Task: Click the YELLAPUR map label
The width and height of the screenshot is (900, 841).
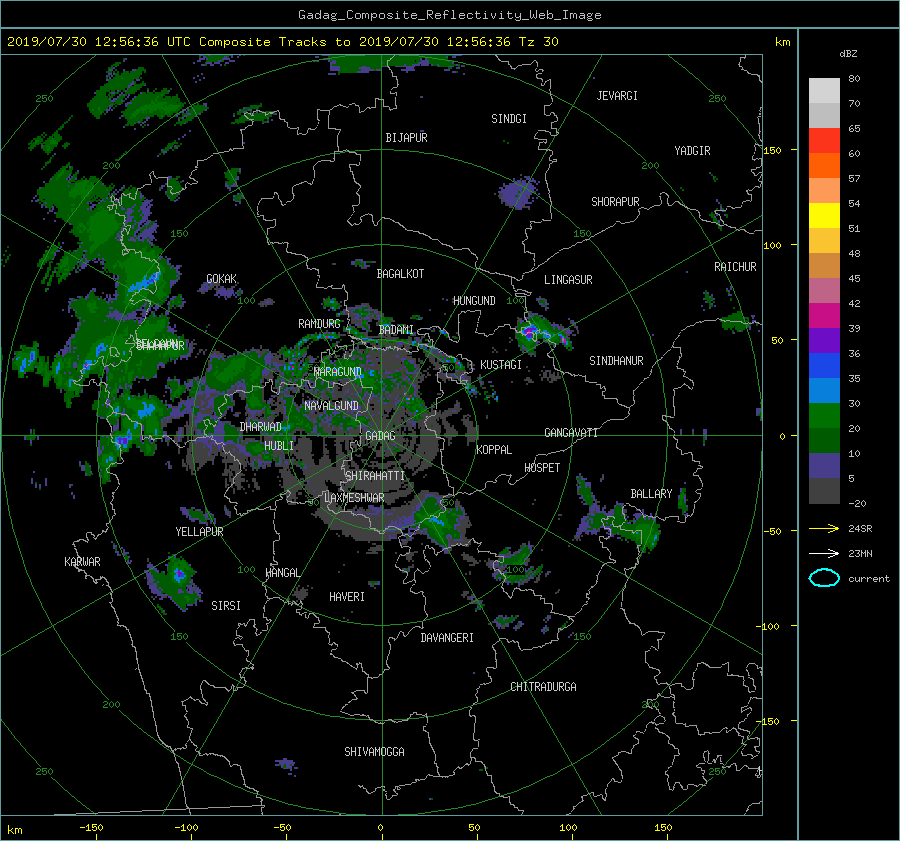Action: [x=199, y=532]
